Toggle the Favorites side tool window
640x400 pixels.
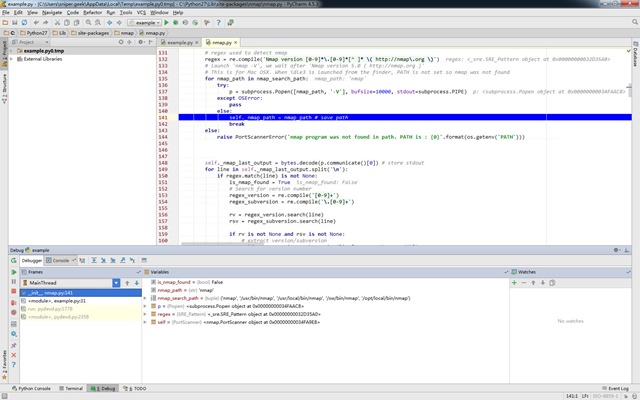4,364
